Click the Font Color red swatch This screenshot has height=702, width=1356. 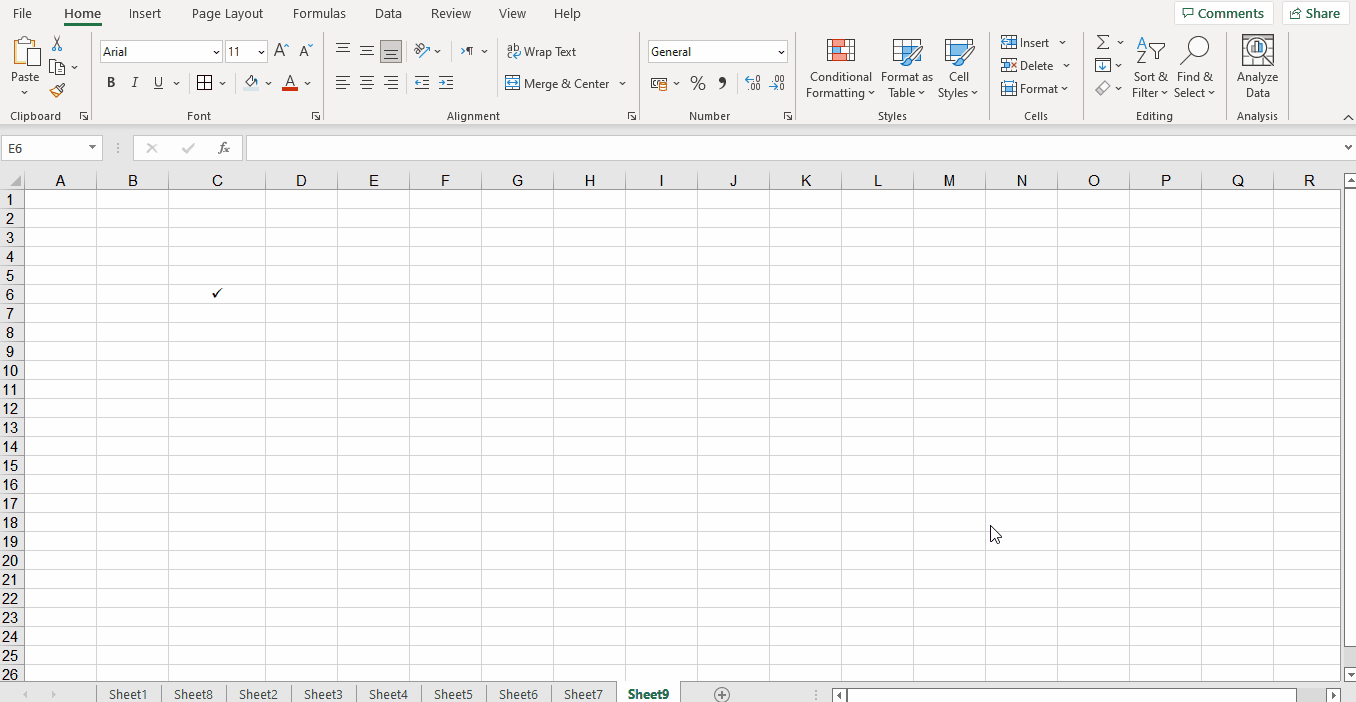point(290,90)
